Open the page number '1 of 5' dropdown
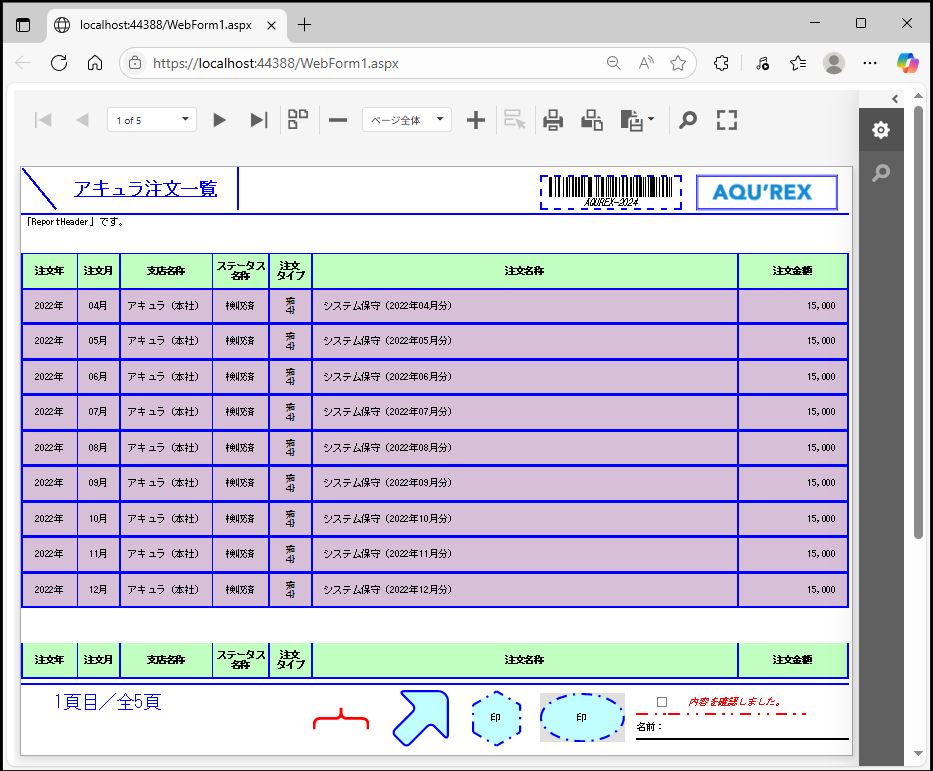This screenshot has height=771, width=933. click(x=152, y=120)
